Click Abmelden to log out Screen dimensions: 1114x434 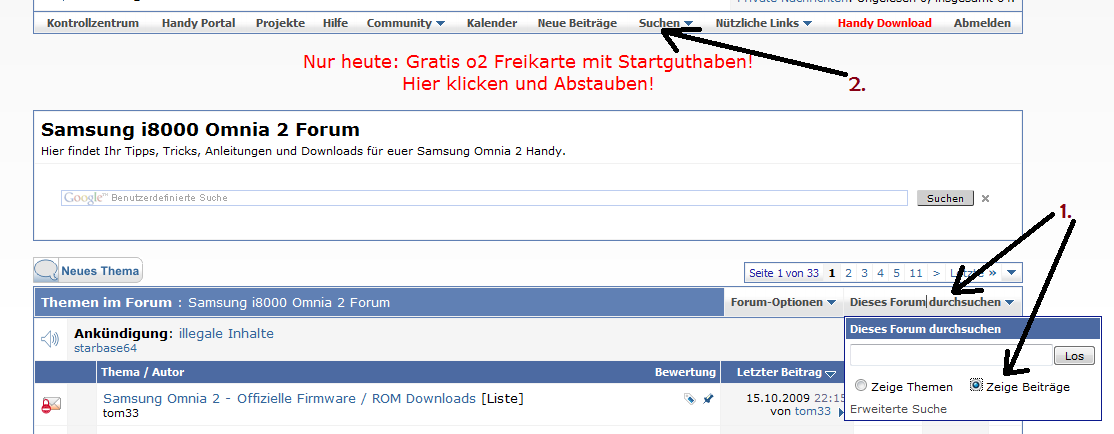[x=982, y=23]
